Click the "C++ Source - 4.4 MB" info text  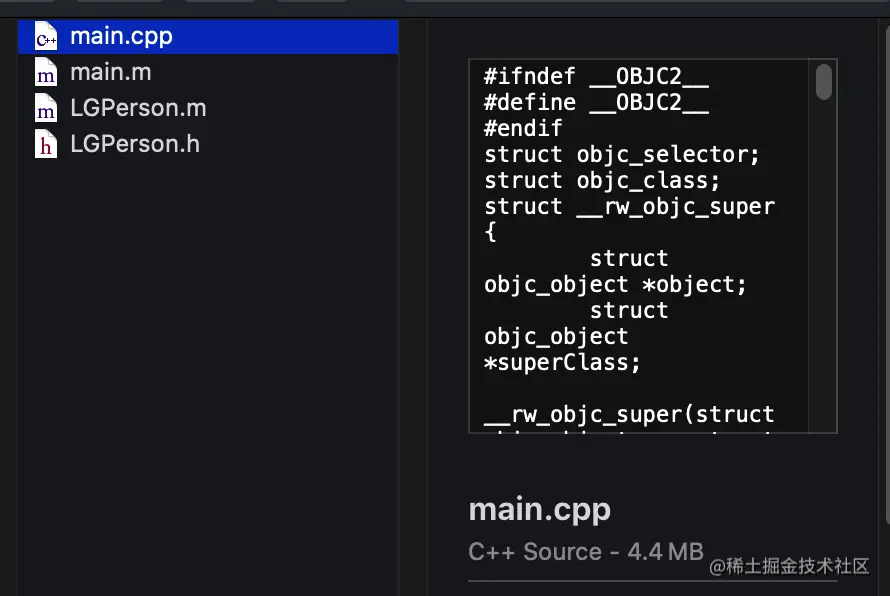point(585,552)
